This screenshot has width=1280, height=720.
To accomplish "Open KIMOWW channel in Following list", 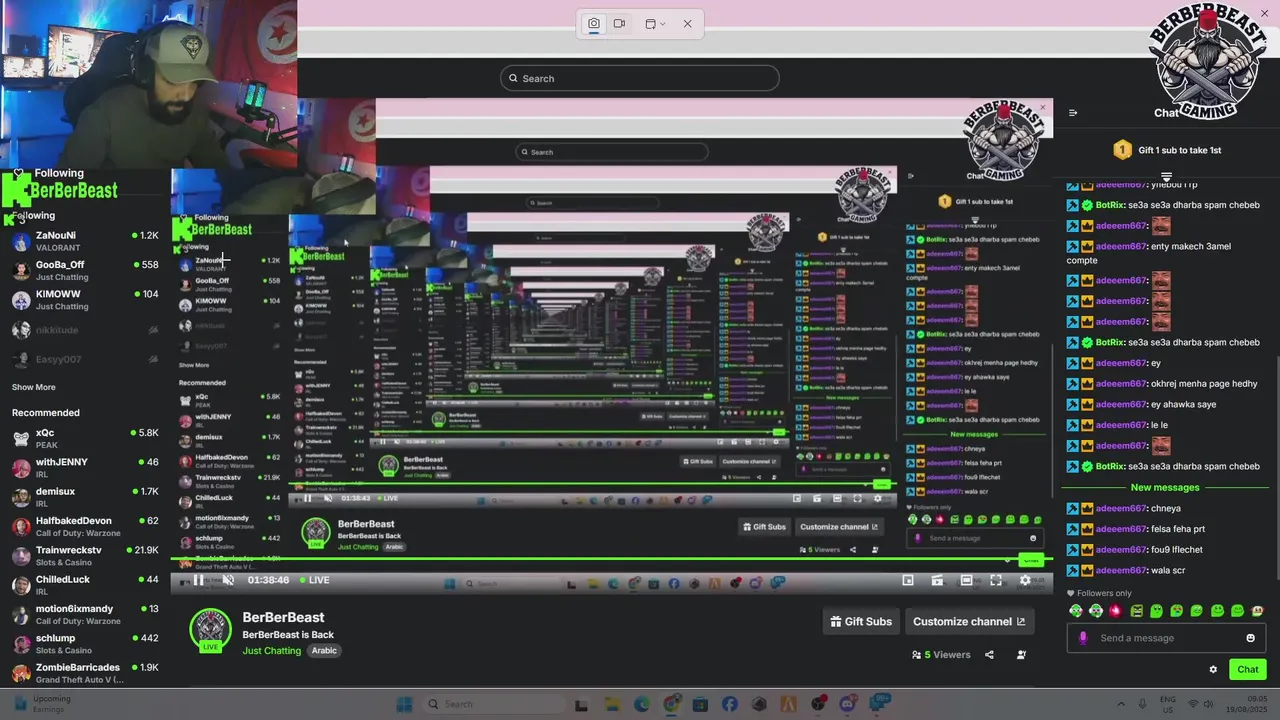I will [x=84, y=300].
